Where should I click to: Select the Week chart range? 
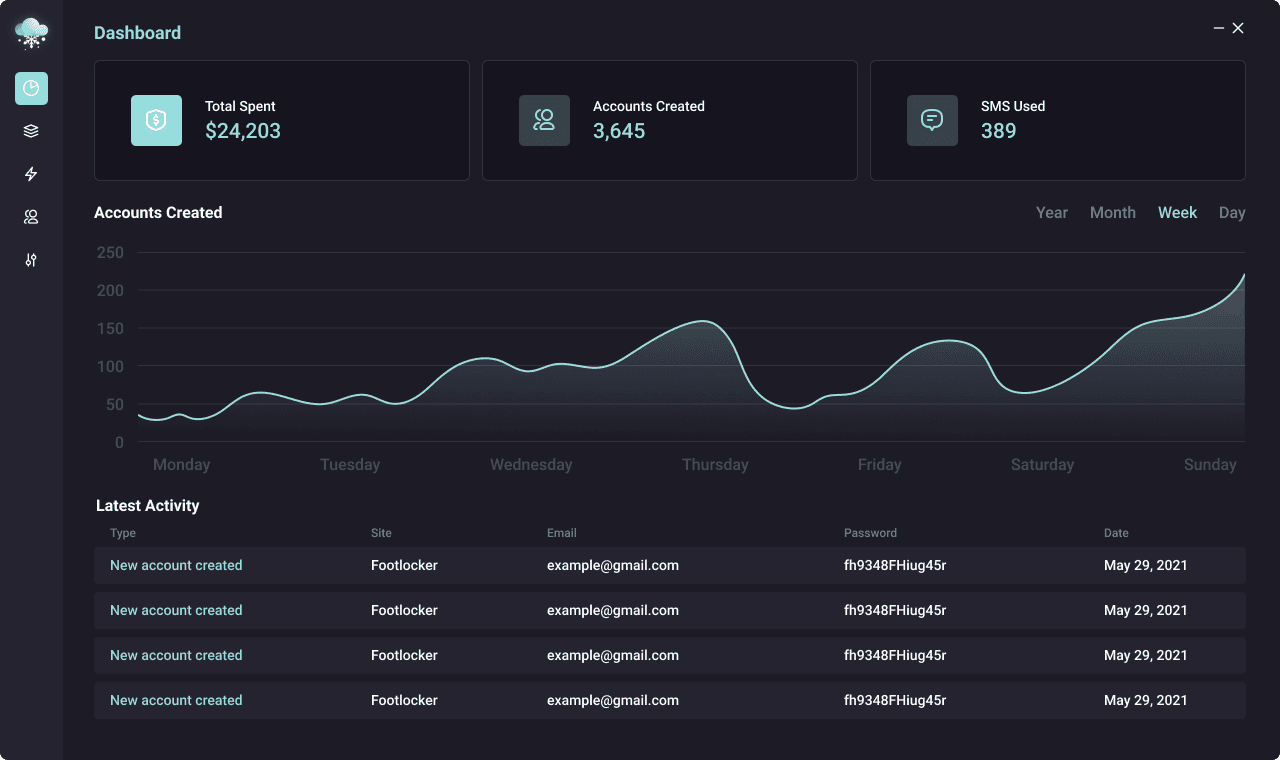point(1177,213)
